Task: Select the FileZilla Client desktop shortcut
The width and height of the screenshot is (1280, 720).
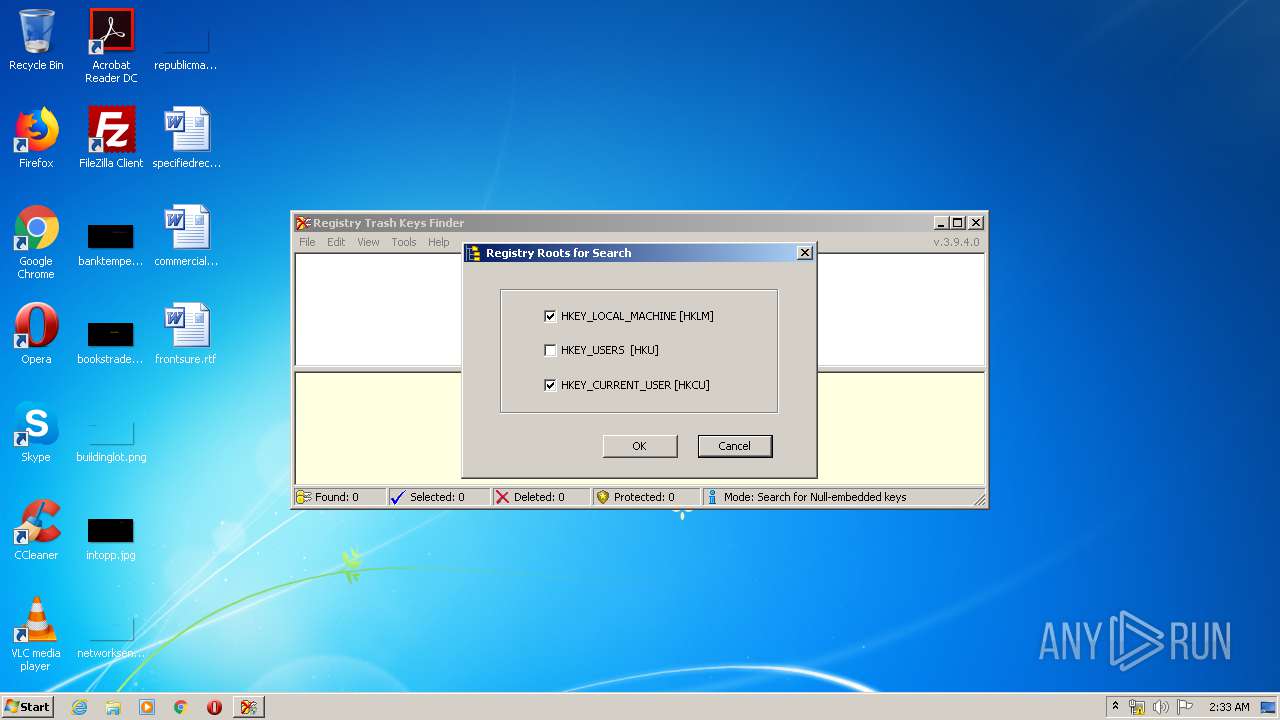Action: pos(111,138)
